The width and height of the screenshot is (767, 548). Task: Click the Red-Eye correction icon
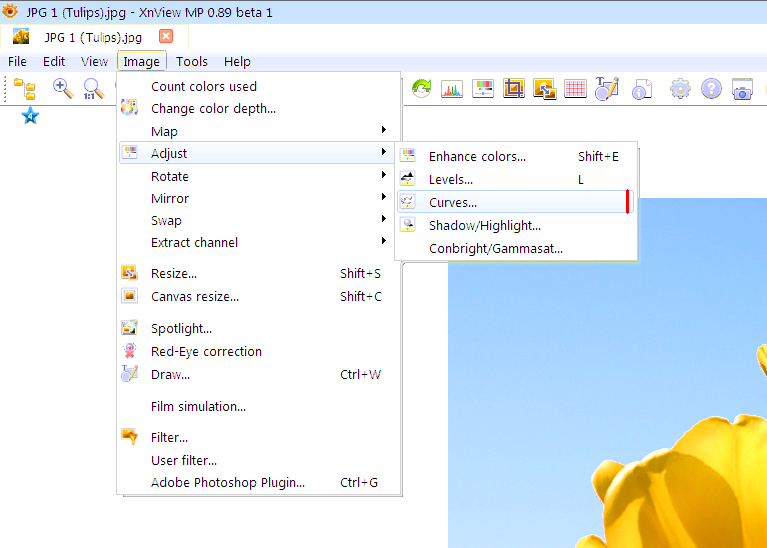pyautogui.click(x=130, y=351)
